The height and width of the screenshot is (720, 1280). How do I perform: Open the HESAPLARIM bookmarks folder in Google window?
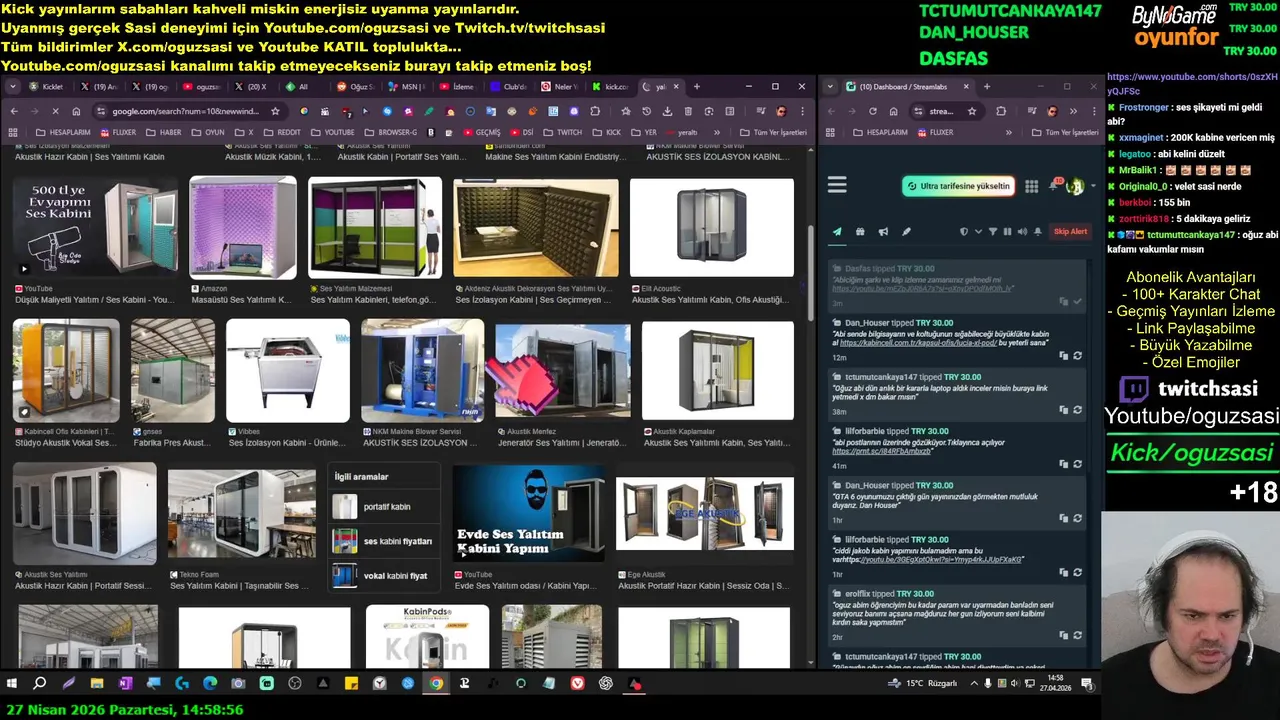tap(62, 132)
